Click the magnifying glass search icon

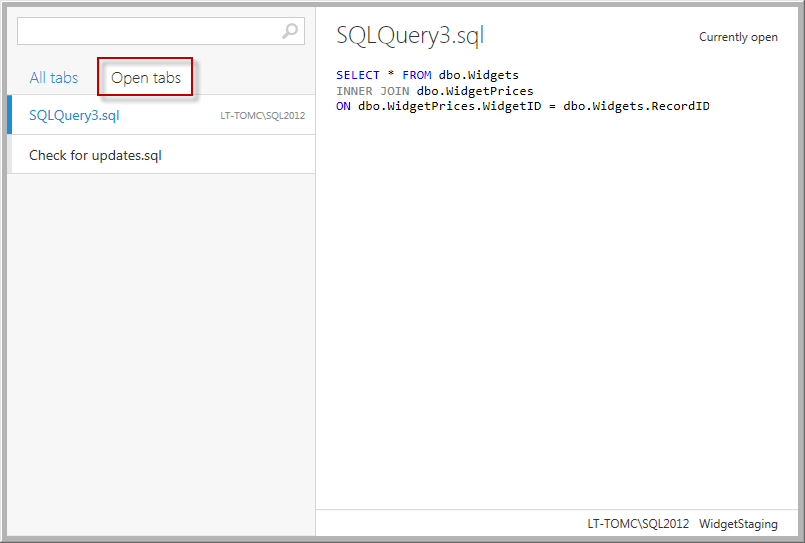coord(290,31)
